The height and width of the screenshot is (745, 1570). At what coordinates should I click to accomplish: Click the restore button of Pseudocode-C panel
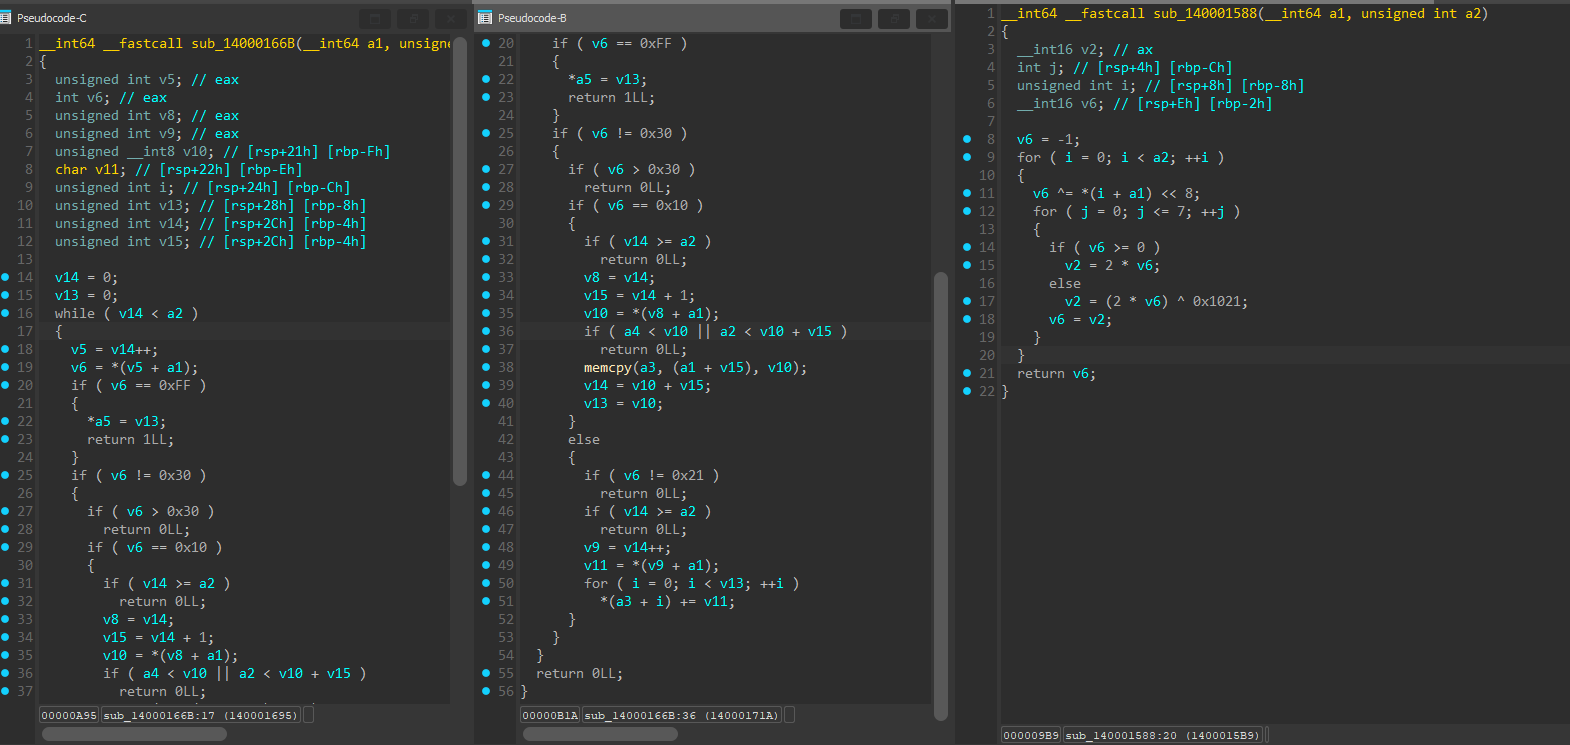pos(413,18)
